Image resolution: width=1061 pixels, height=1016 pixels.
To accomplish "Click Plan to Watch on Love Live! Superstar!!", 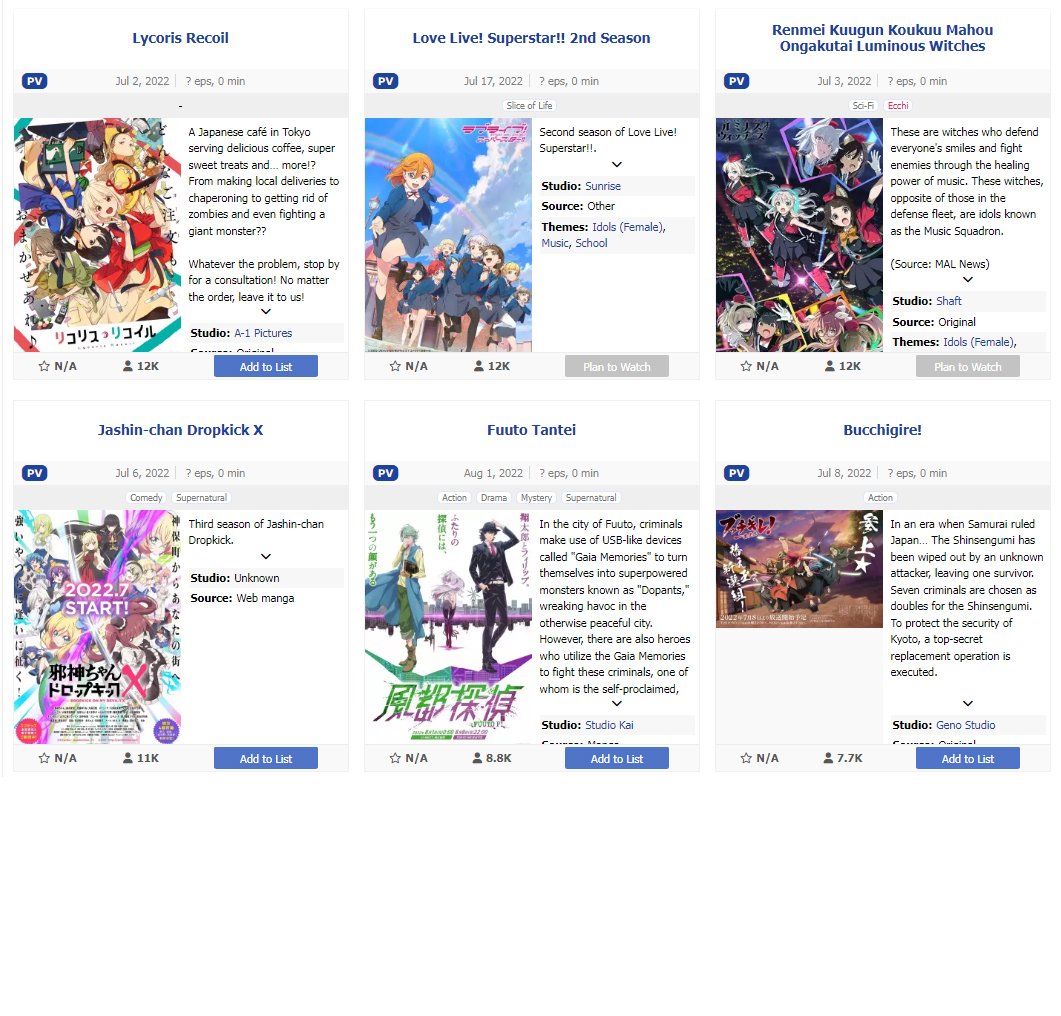I will coord(616,366).
